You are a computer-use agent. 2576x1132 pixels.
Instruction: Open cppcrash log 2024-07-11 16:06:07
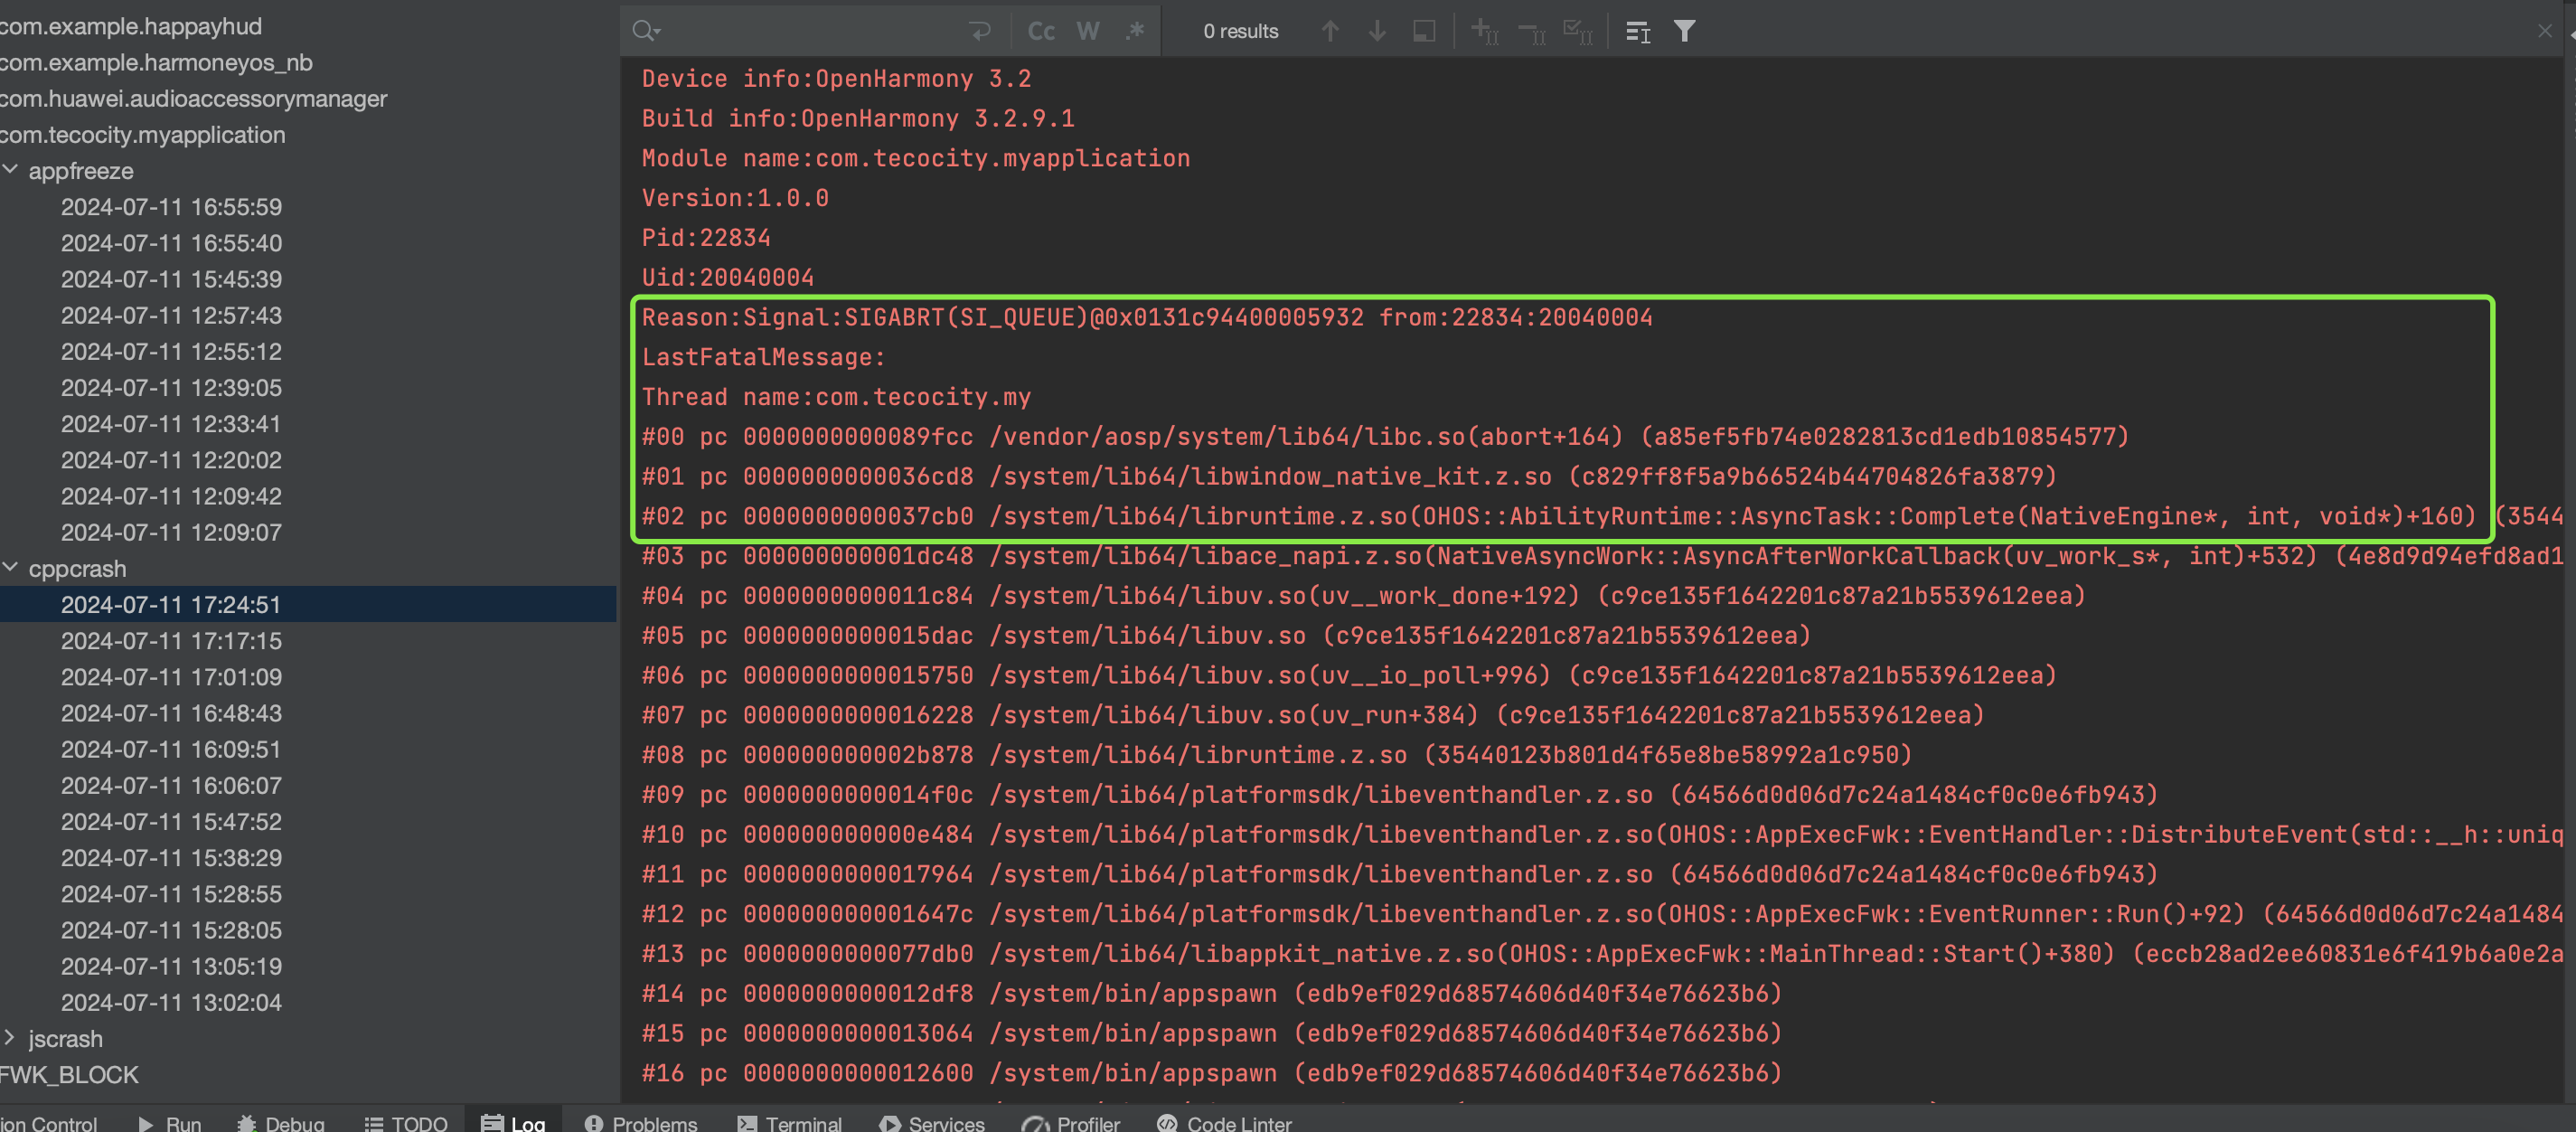(171, 785)
